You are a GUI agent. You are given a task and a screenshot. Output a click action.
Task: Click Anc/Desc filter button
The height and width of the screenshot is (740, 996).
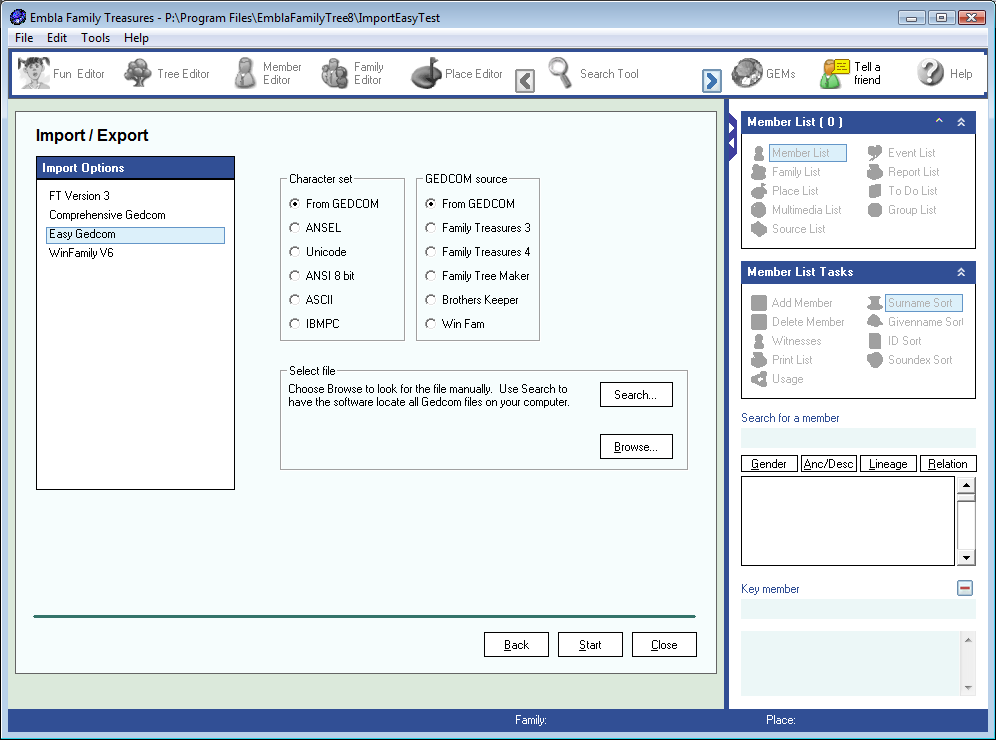pos(828,464)
